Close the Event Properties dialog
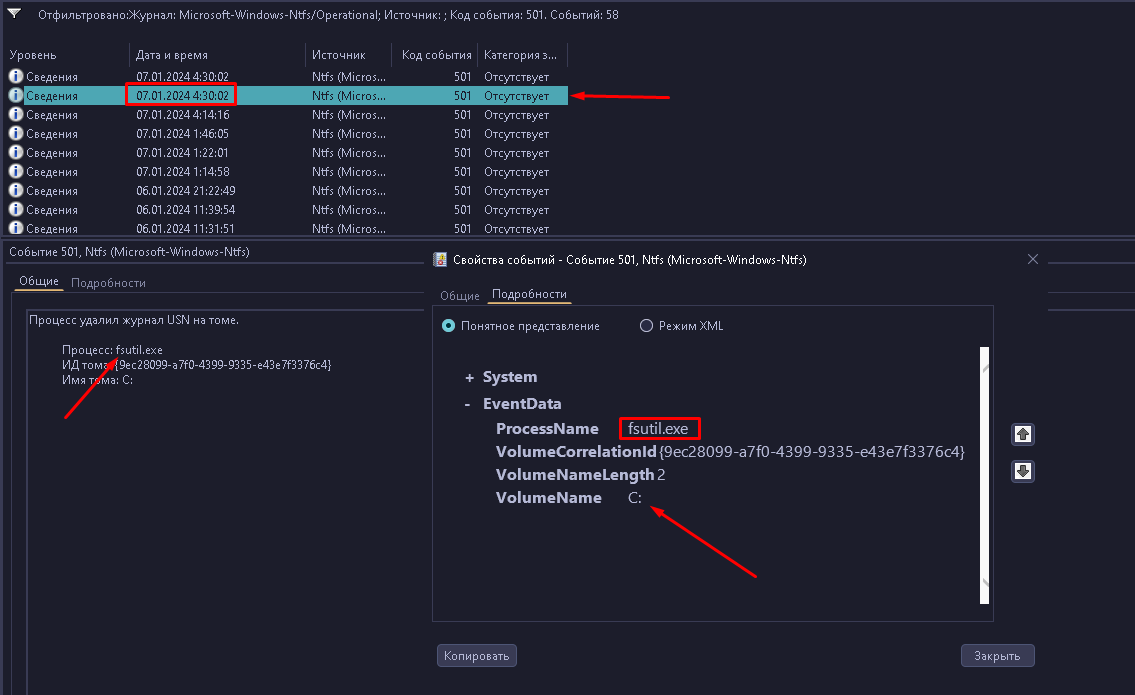The width and height of the screenshot is (1135, 695). (x=1033, y=259)
